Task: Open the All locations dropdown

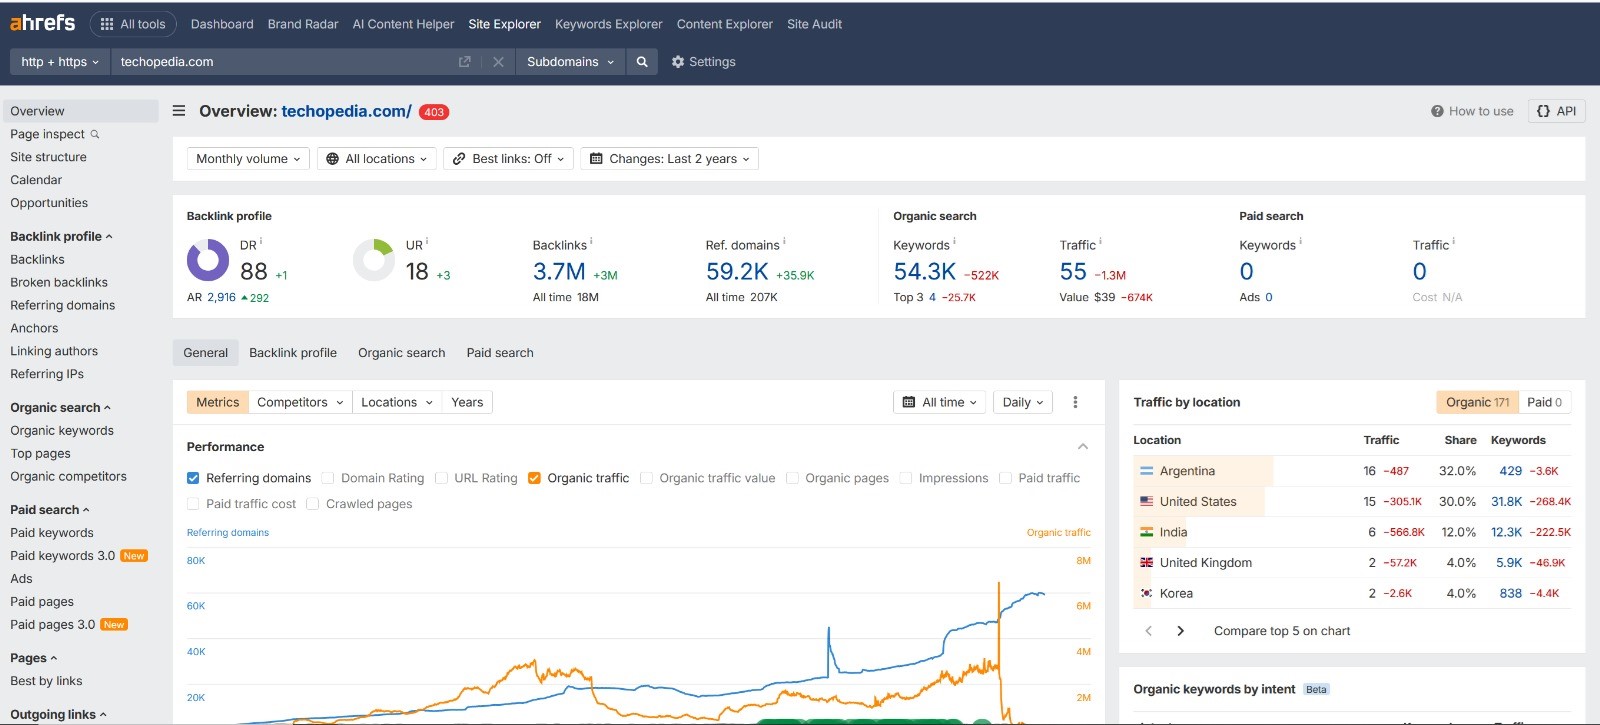Action: click(377, 159)
